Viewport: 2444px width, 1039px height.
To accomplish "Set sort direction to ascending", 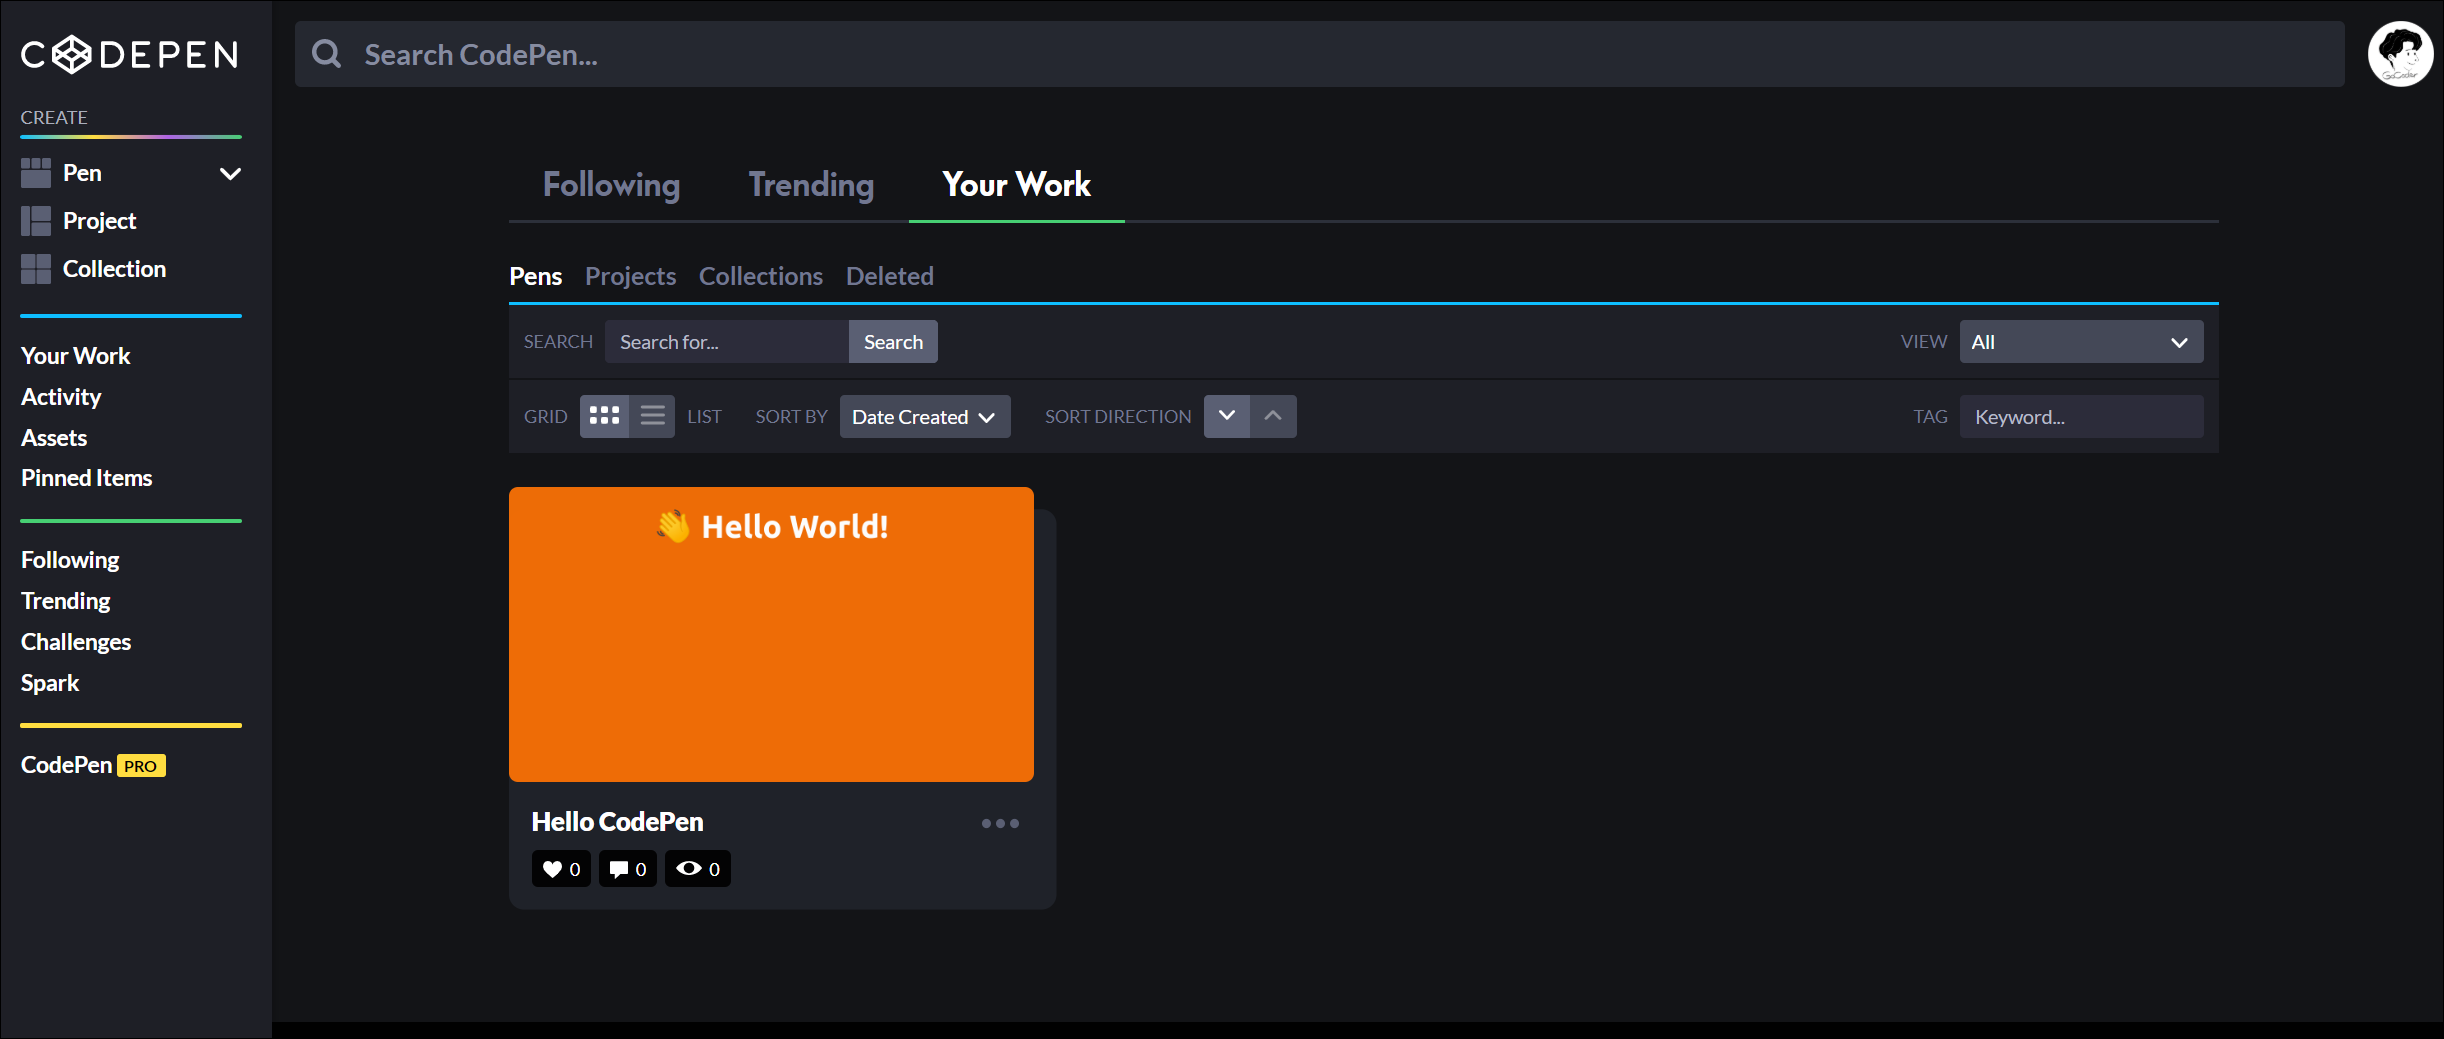I will 1273,416.
